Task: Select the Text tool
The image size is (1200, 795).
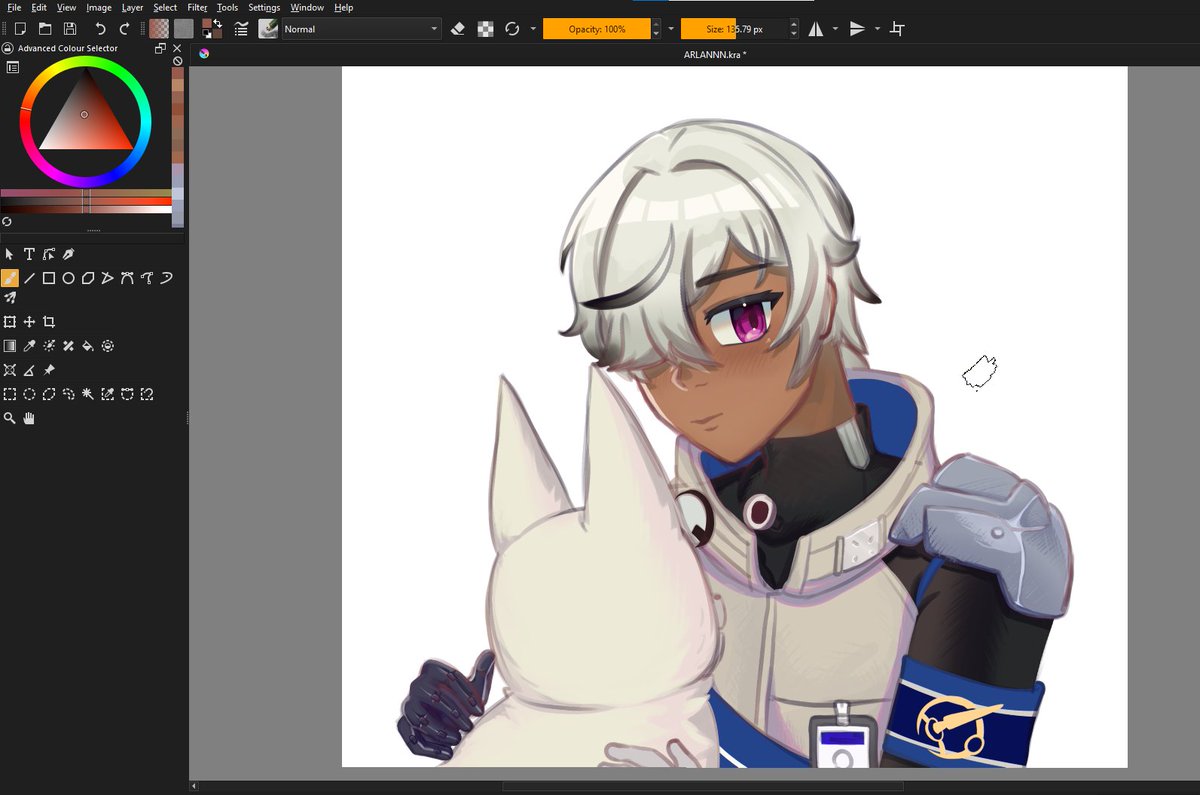Action: tap(29, 254)
